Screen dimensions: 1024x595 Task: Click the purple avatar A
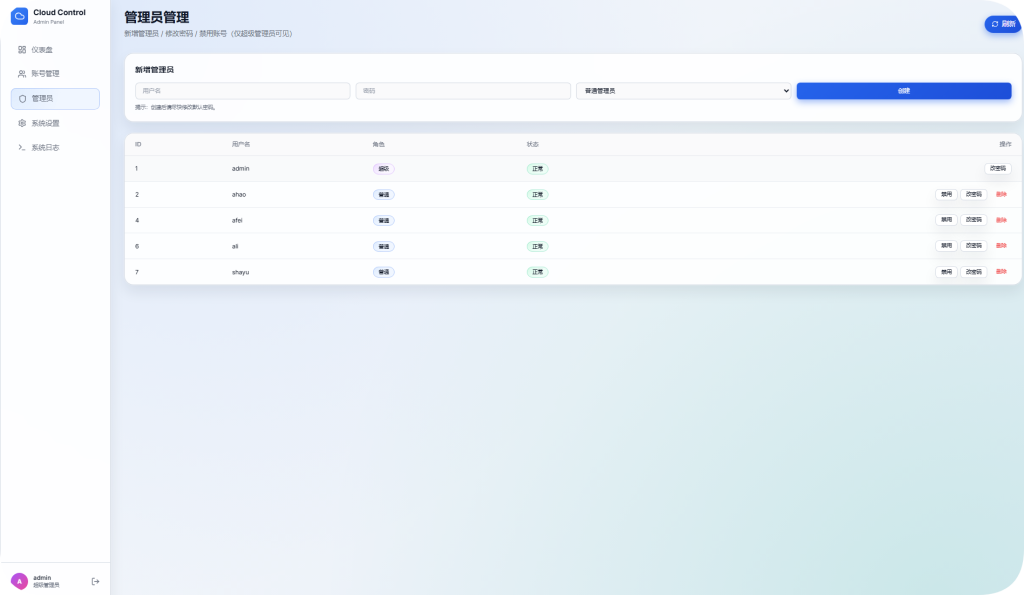[x=20, y=581]
